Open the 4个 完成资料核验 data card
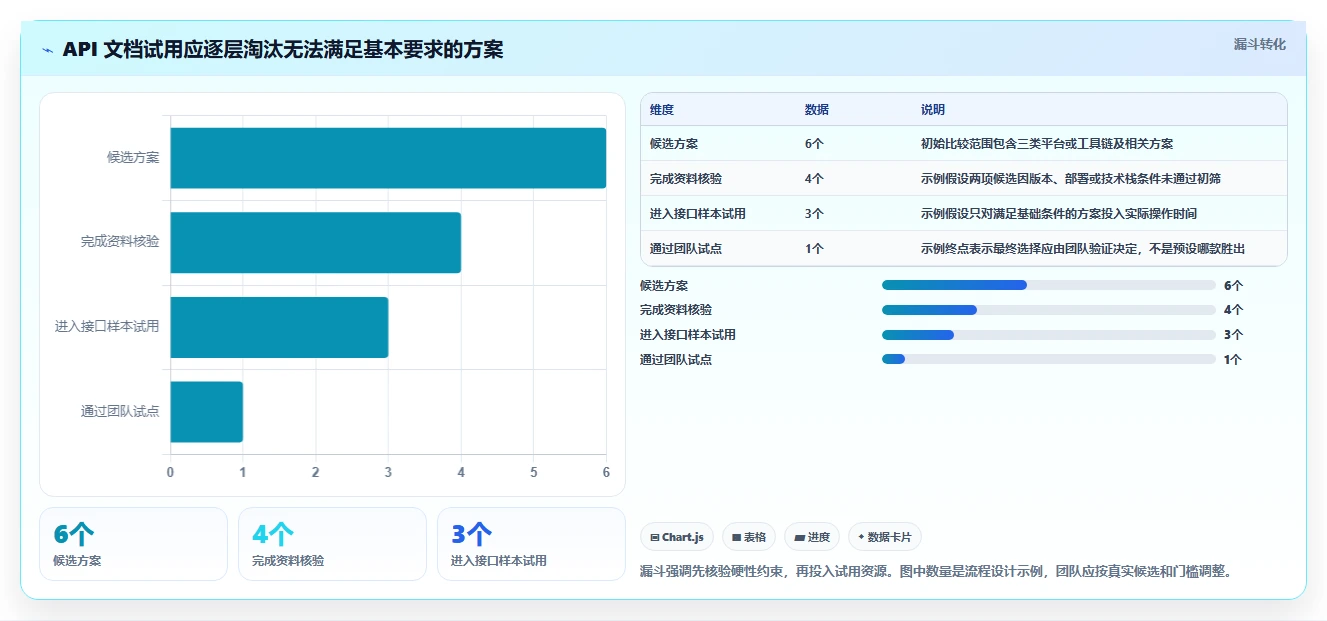1327x621 pixels. tap(332, 544)
